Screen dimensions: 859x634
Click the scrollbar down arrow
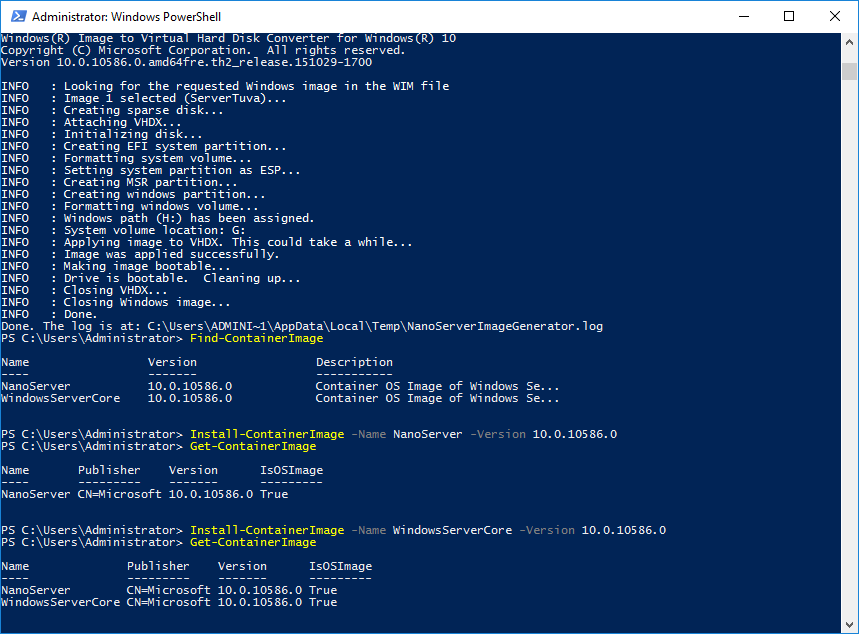pos(848,625)
